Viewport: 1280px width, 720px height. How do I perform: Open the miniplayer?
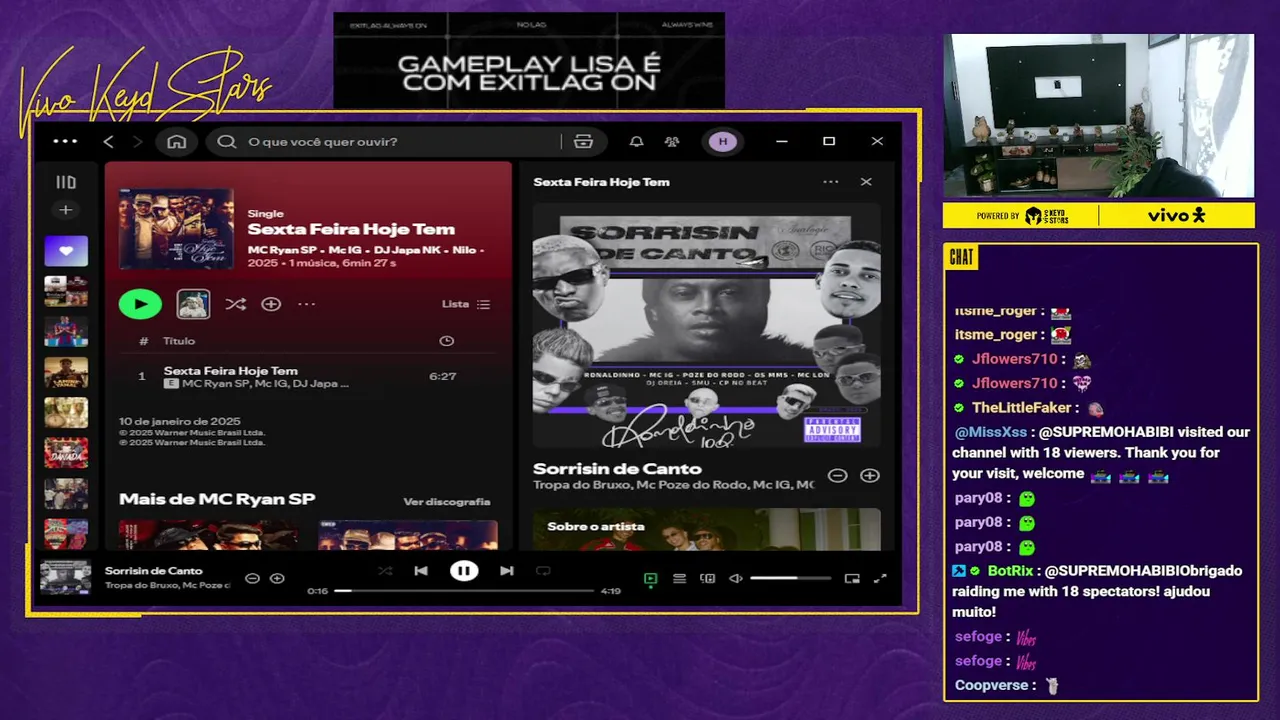coord(852,578)
